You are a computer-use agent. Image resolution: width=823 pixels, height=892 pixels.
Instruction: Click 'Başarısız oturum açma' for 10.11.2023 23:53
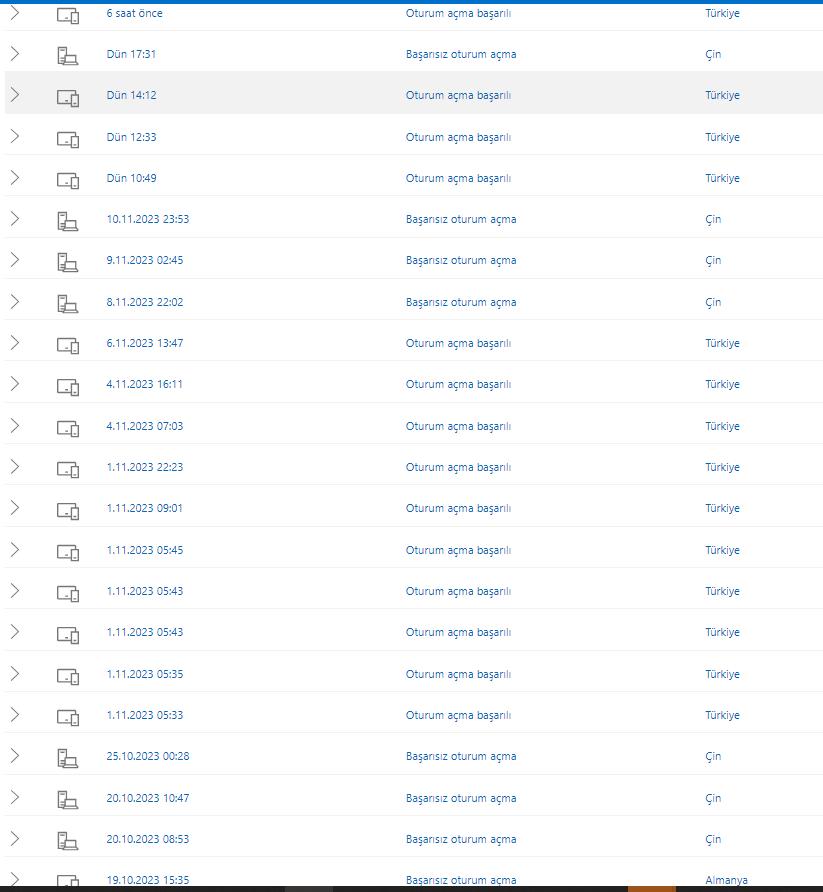coord(461,220)
